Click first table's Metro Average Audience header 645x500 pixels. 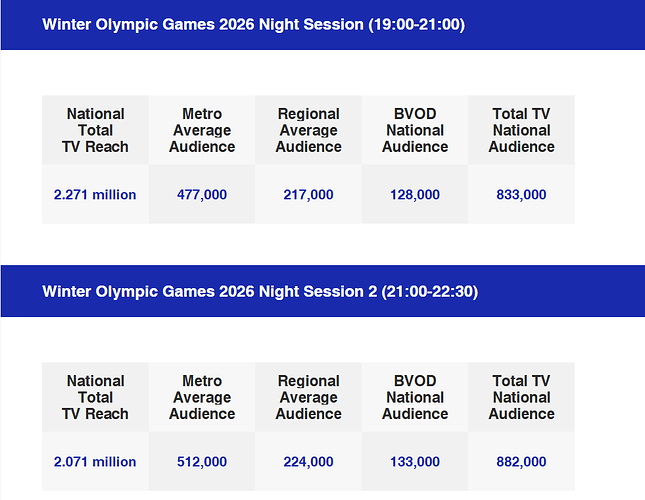pos(202,130)
